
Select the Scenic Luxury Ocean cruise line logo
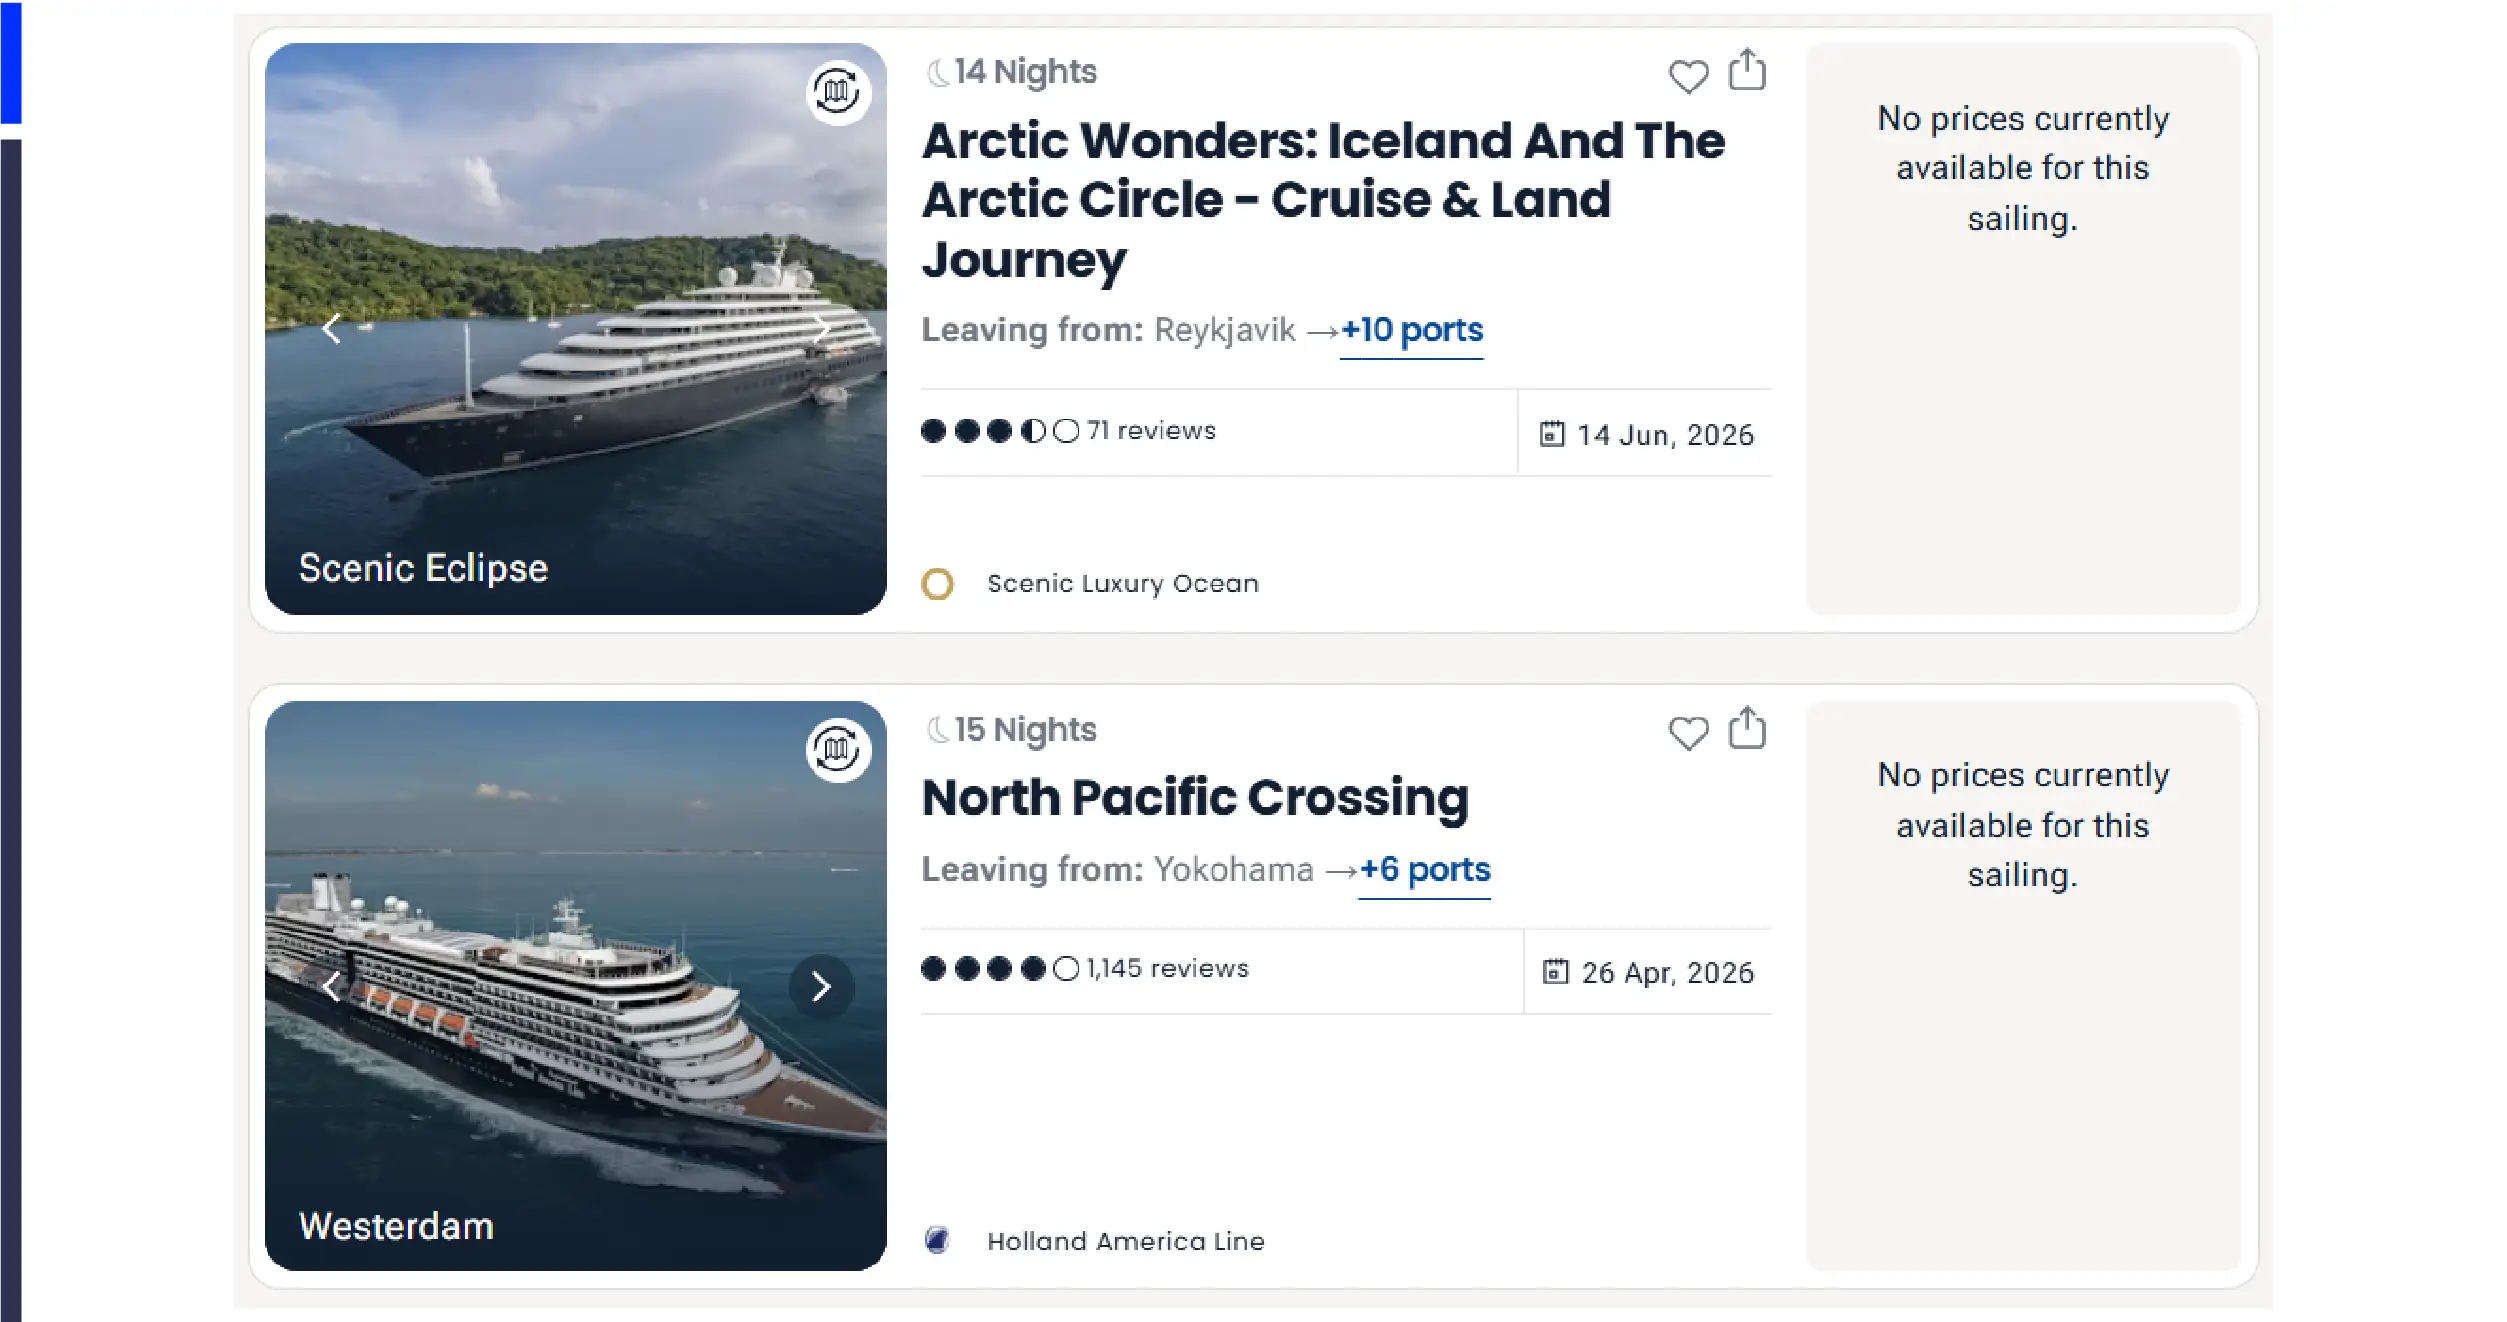[937, 583]
